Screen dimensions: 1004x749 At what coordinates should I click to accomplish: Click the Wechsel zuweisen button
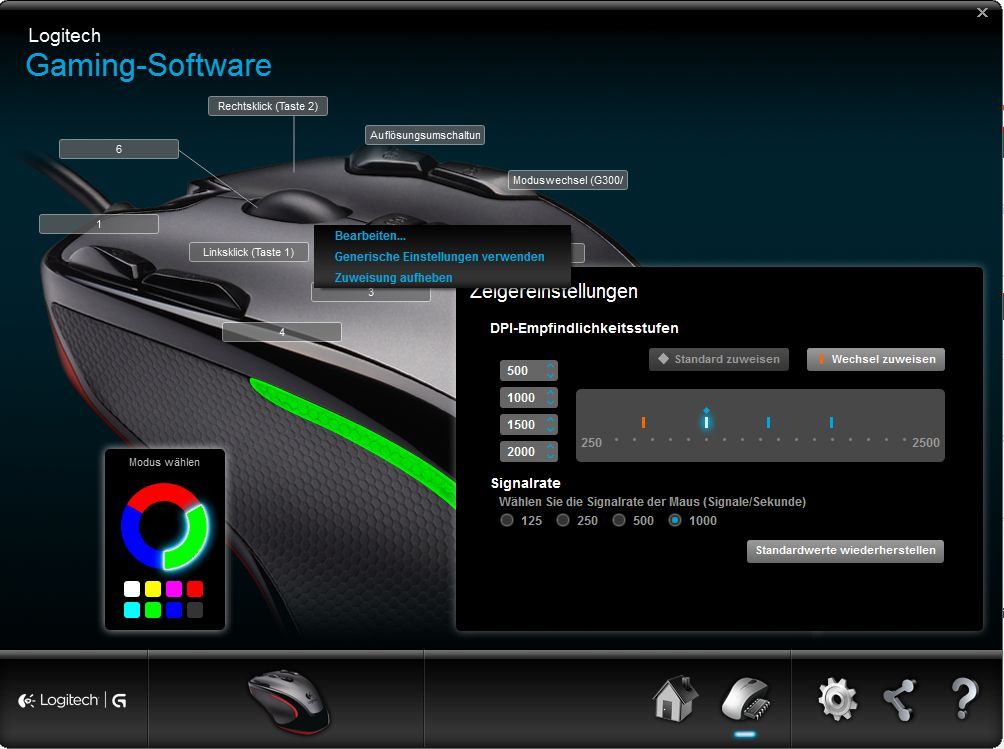pyautogui.click(x=875, y=359)
